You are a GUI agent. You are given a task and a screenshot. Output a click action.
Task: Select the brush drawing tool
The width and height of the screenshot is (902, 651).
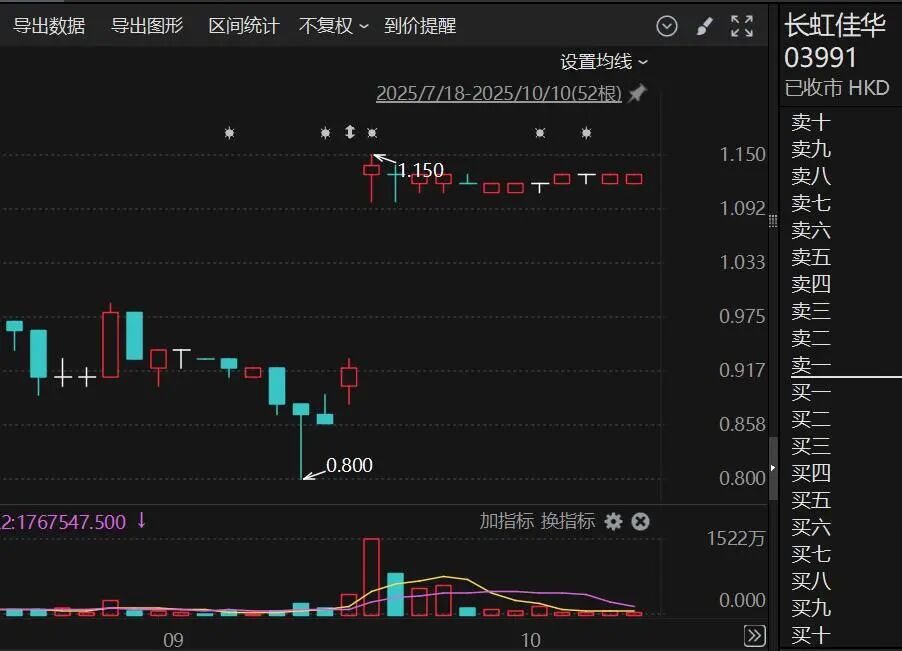click(704, 26)
